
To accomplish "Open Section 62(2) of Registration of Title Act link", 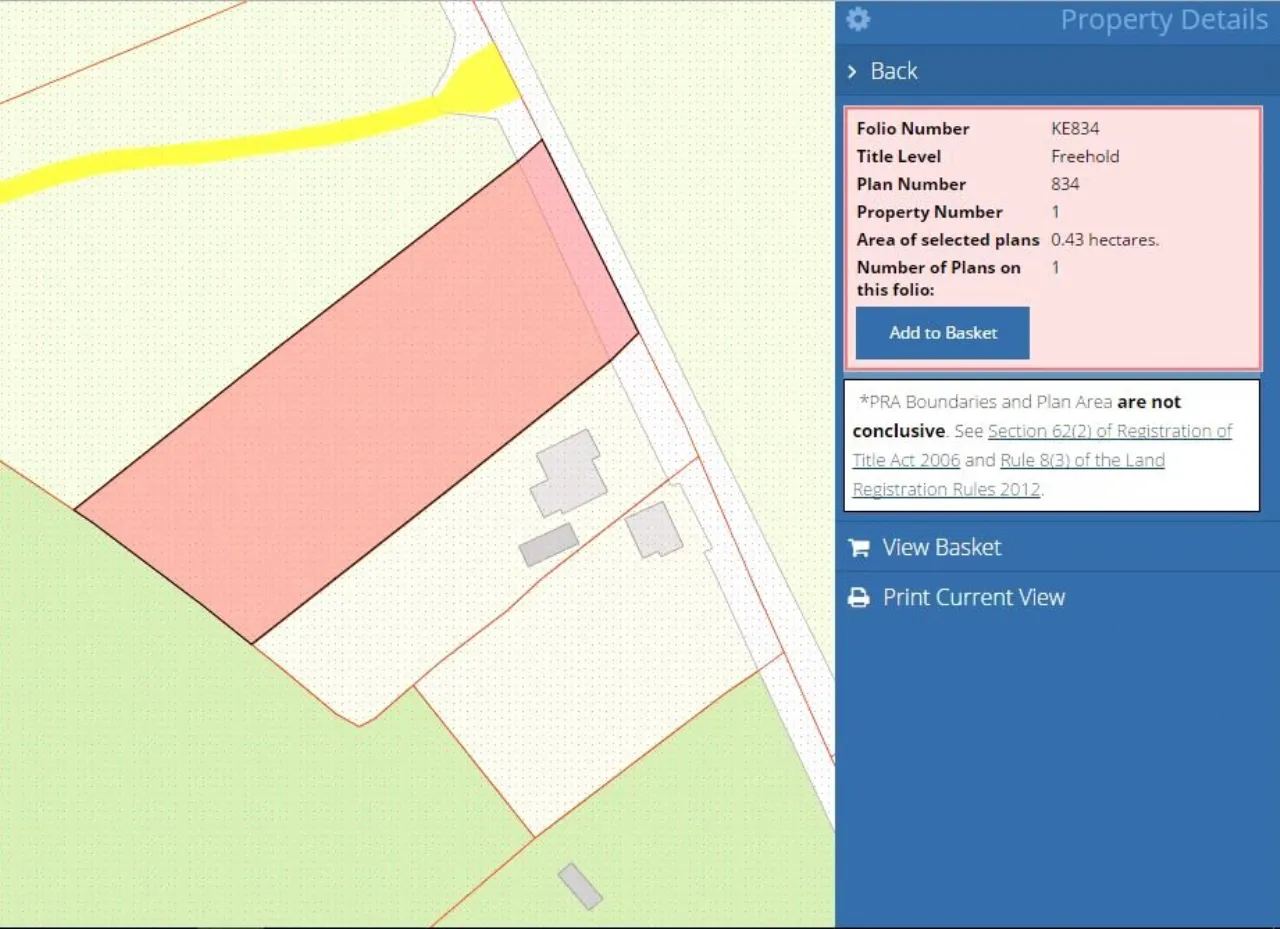I will (x=1109, y=431).
